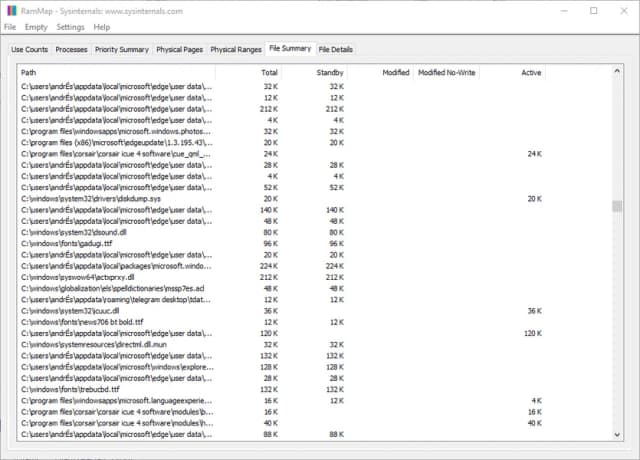Click the 140 K Total value cell
This screenshot has width=640, height=460.
(269, 210)
